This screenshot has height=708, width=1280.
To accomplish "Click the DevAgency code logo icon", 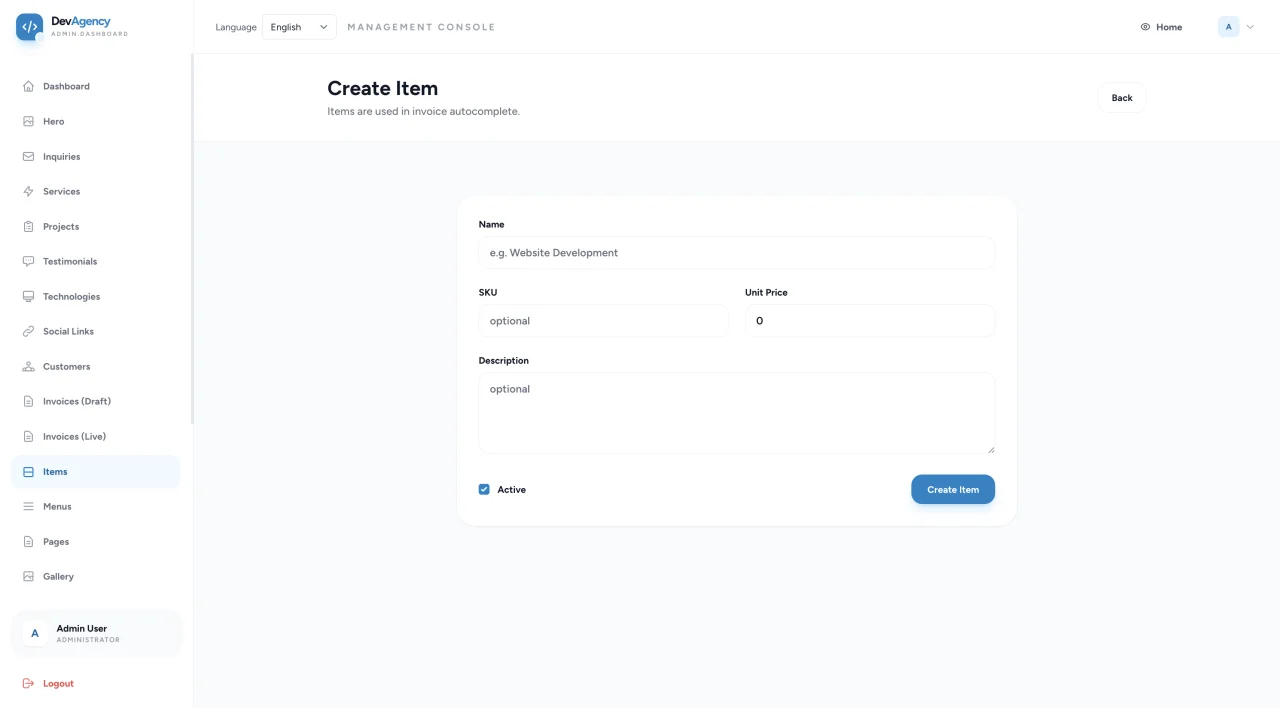I will pos(29,27).
